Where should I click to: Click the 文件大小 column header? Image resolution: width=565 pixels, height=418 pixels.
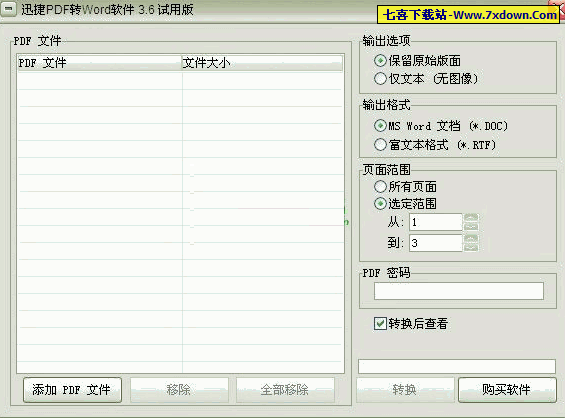[x=262, y=63]
